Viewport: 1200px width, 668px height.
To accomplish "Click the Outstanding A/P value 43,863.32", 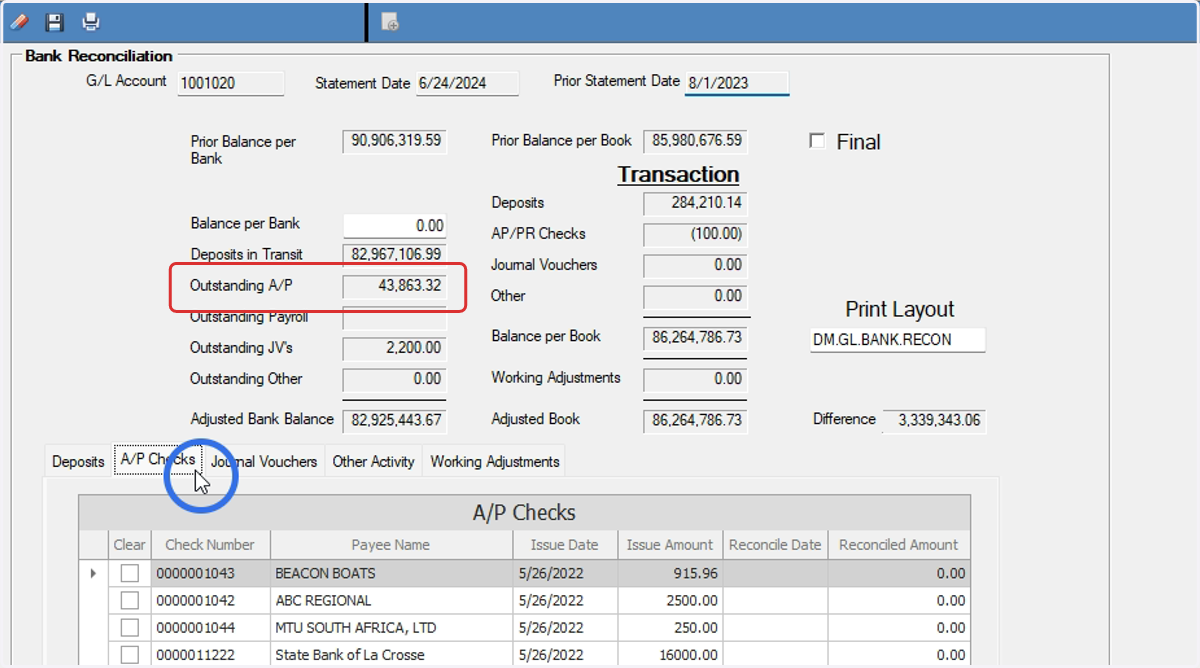I will (x=394, y=285).
